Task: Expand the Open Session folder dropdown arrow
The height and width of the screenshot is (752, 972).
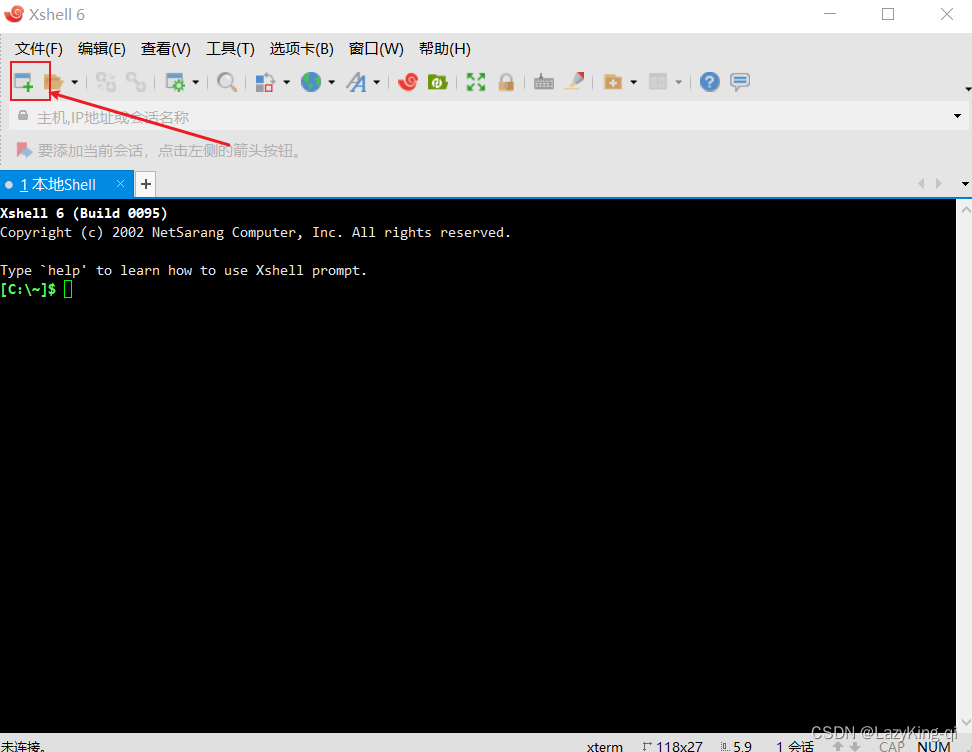Action: pyautogui.click(x=74, y=82)
